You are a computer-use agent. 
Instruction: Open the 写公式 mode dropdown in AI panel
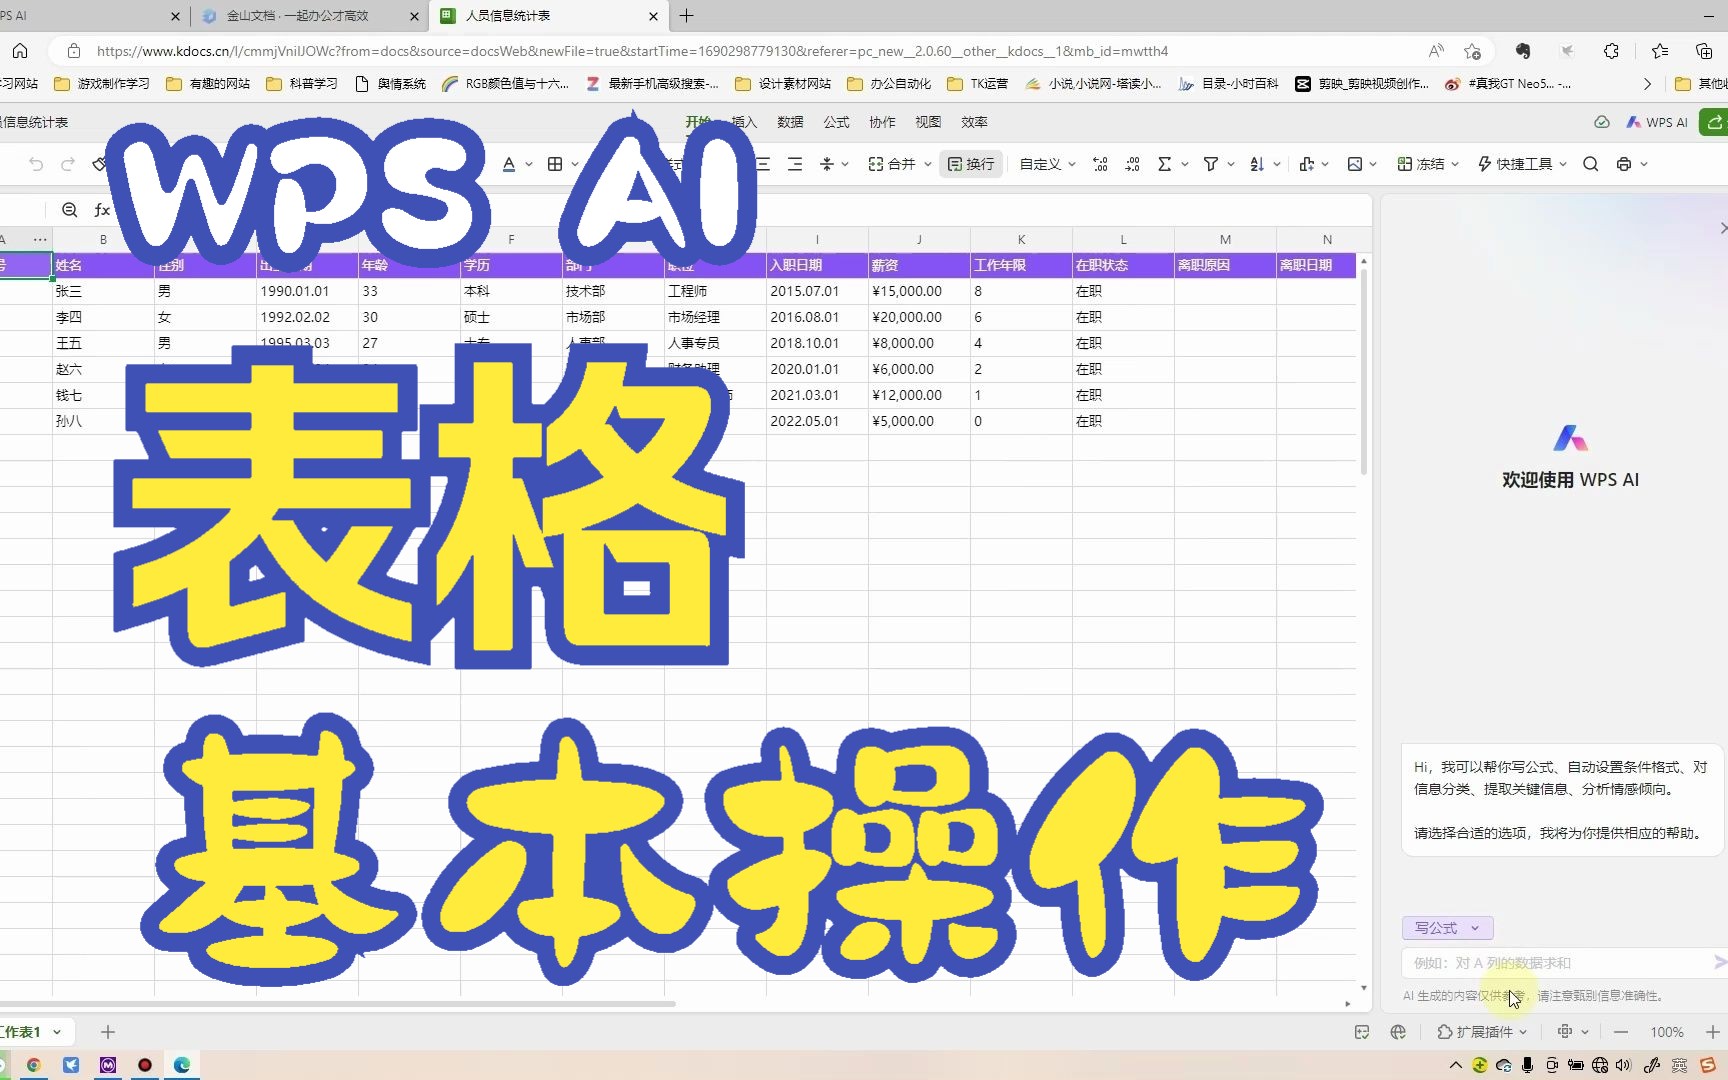(x=1447, y=928)
